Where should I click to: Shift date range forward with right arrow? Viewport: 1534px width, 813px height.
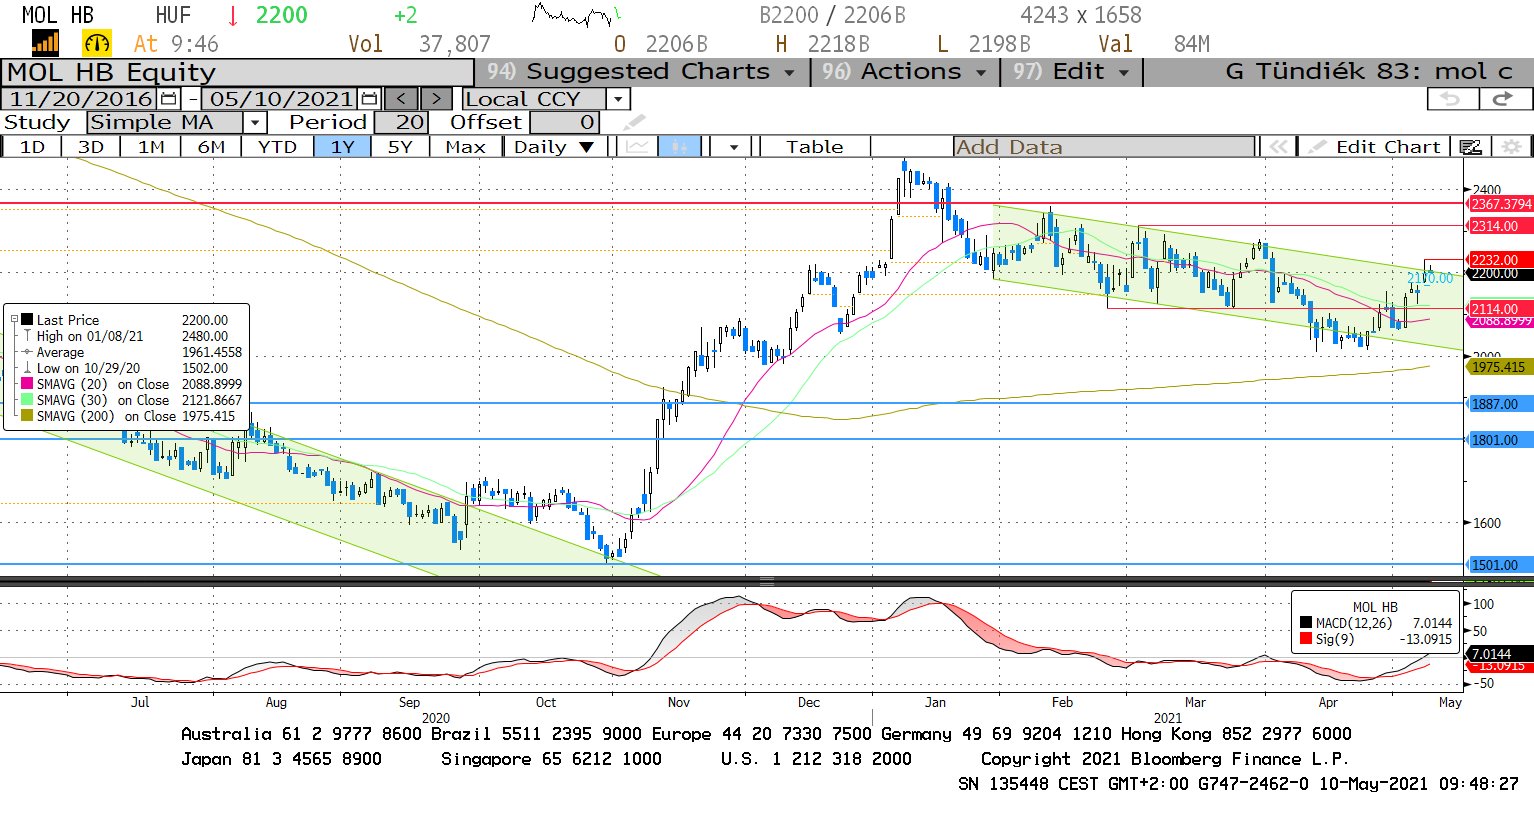436,99
